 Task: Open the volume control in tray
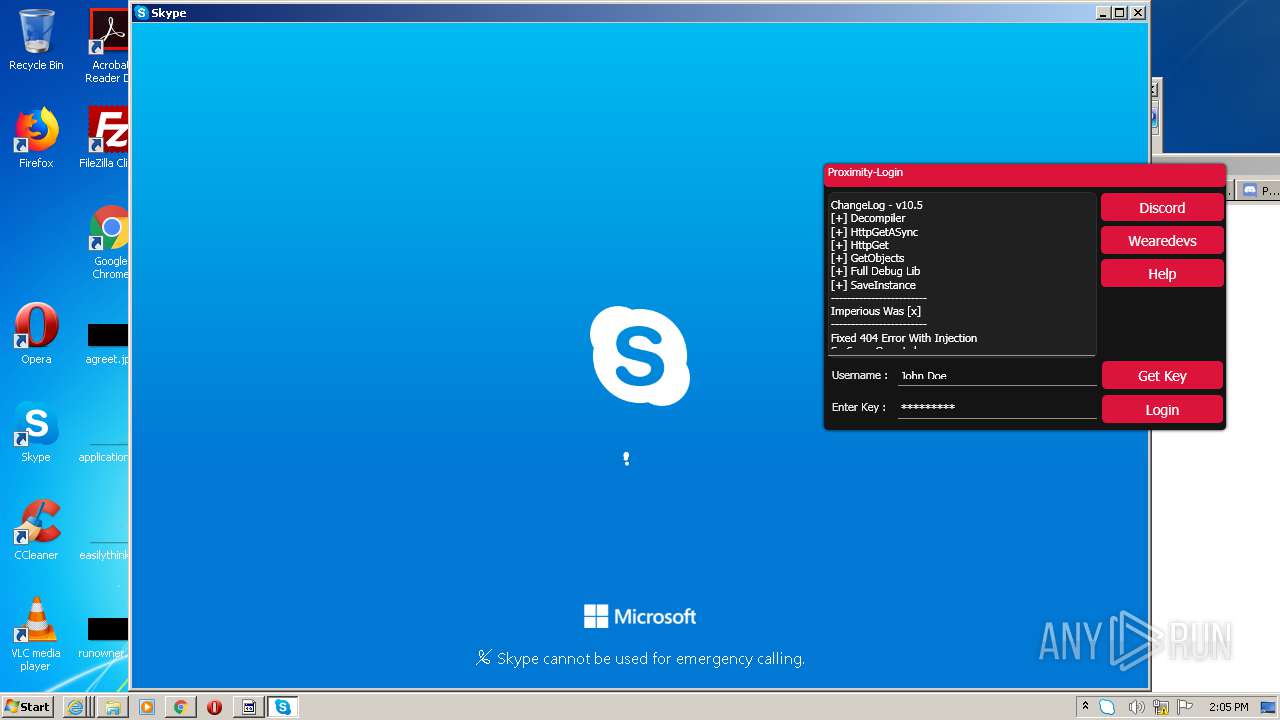[1135, 707]
